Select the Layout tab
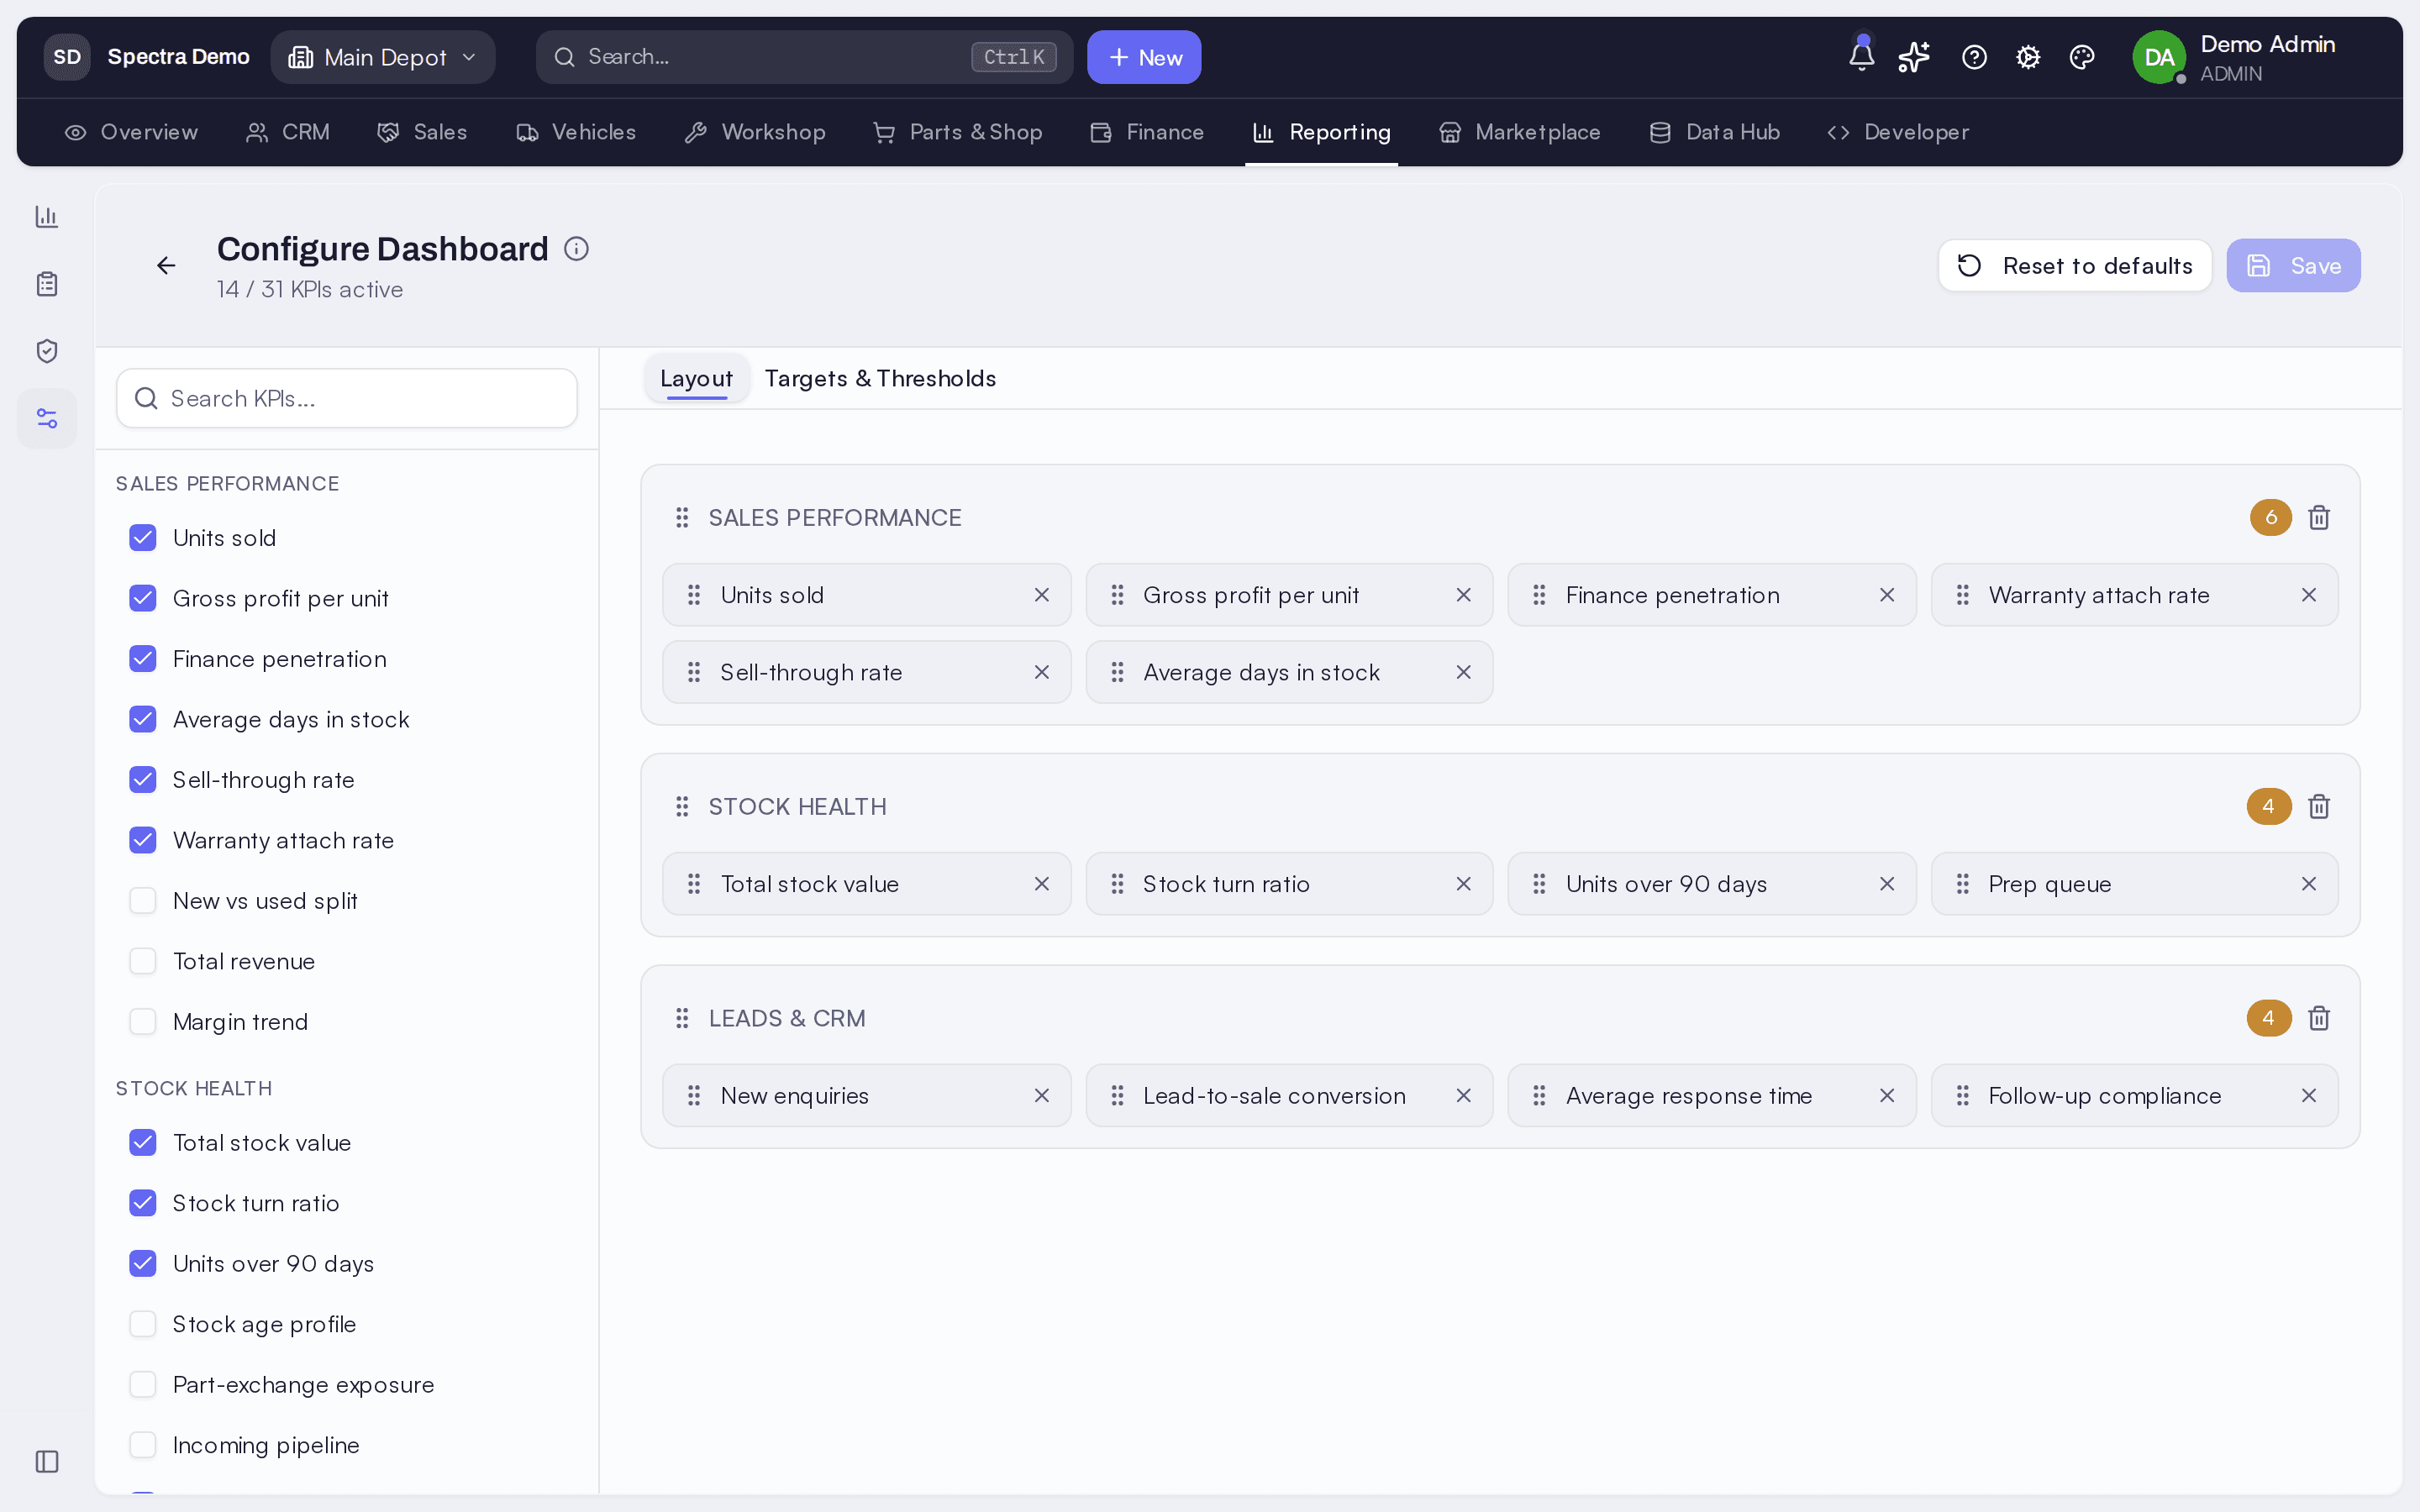This screenshot has height=1512, width=2420. (696, 379)
